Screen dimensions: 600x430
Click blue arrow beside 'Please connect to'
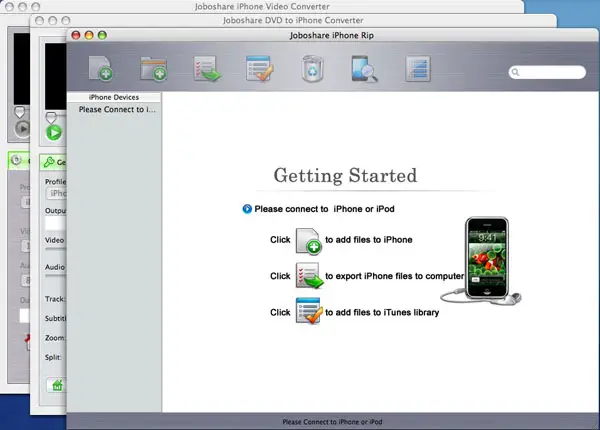point(247,209)
